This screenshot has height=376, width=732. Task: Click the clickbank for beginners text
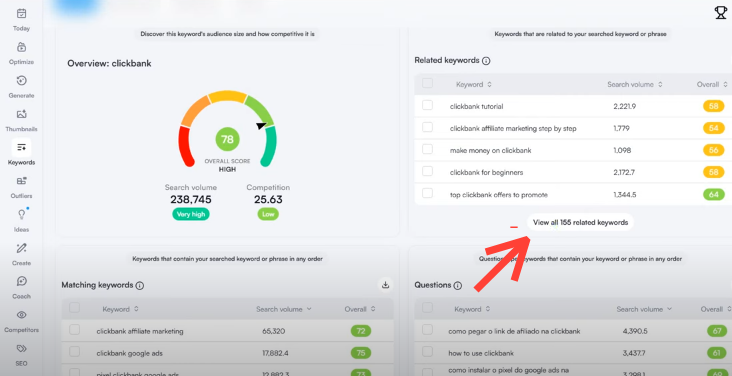point(486,172)
